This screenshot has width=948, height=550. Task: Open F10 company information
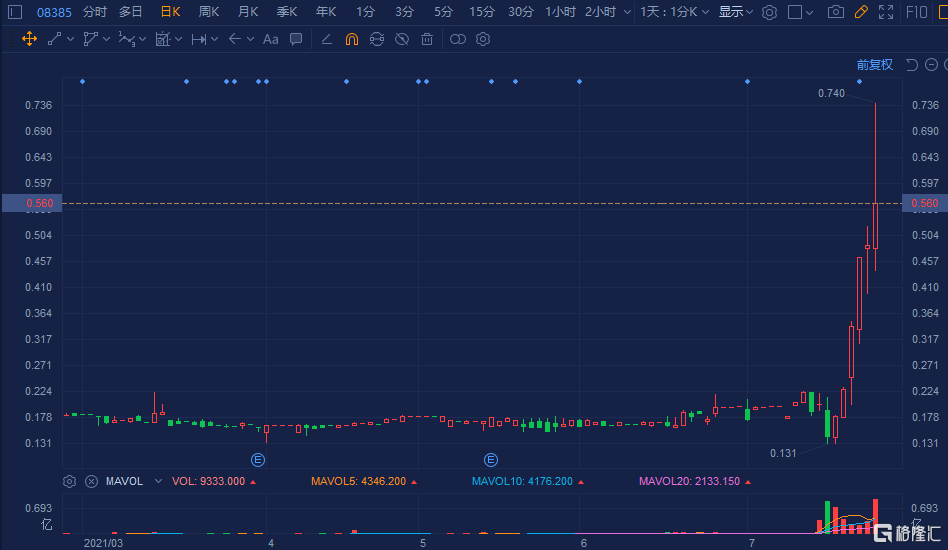click(916, 12)
